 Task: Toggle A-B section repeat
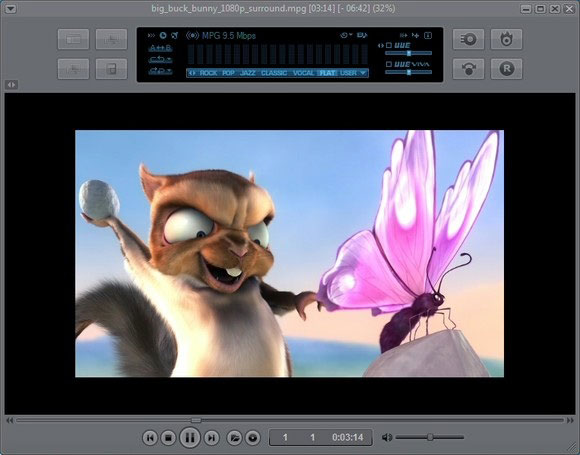click(x=160, y=48)
